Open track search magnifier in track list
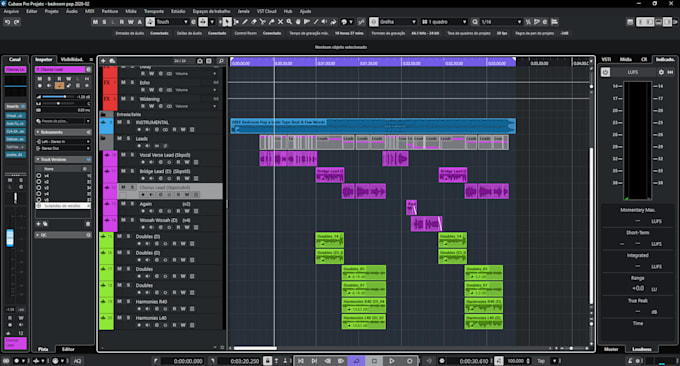Image resolution: width=680 pixels, height=366 pixels. click(x=221, y=61)
